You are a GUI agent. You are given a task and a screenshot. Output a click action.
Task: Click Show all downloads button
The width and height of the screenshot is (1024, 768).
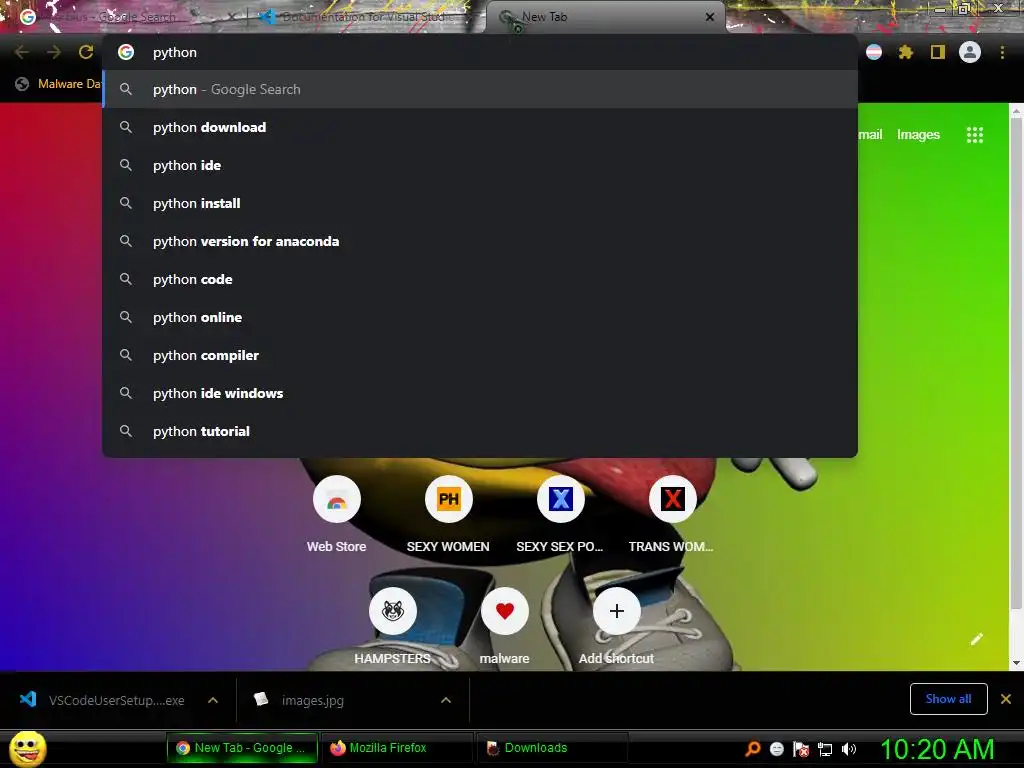pyautogui.click(x=948, y=699)
